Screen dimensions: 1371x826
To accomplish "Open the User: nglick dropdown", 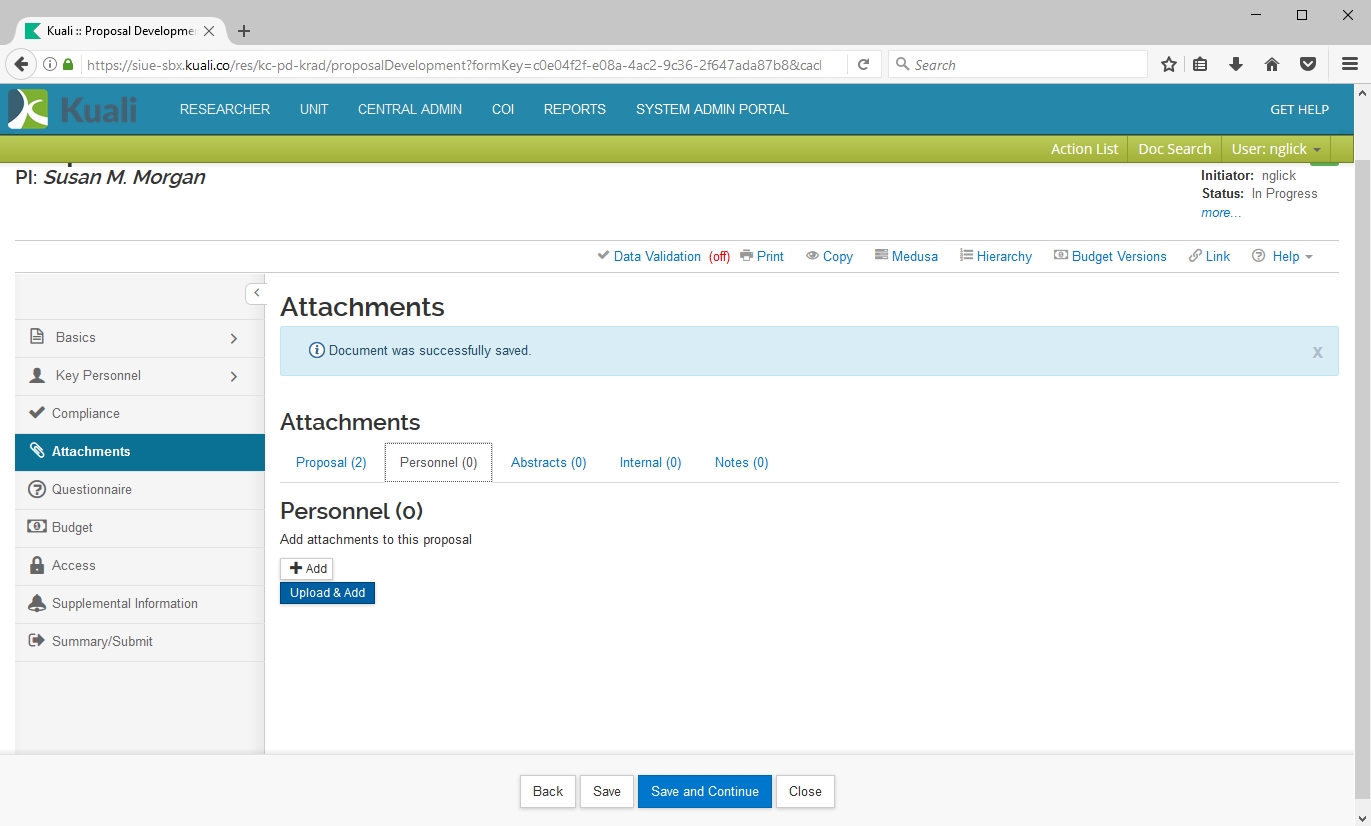I will [x=1276, y=149].
